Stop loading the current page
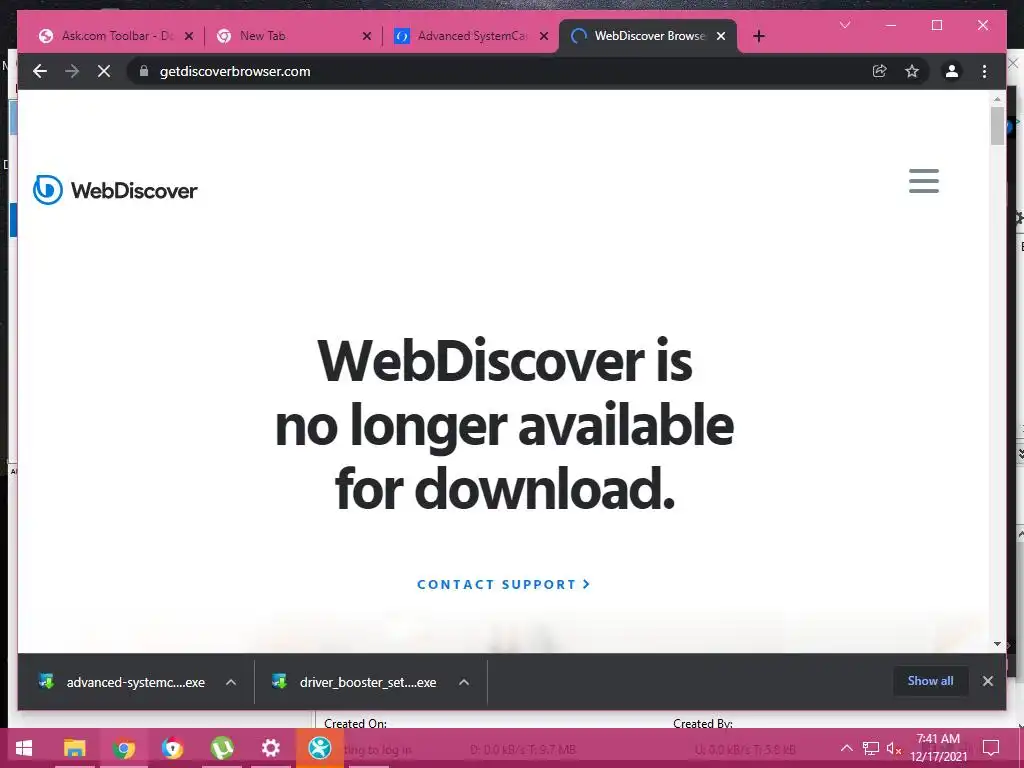This screenshot has height=768, width=1024. click(x=104, y=71)
